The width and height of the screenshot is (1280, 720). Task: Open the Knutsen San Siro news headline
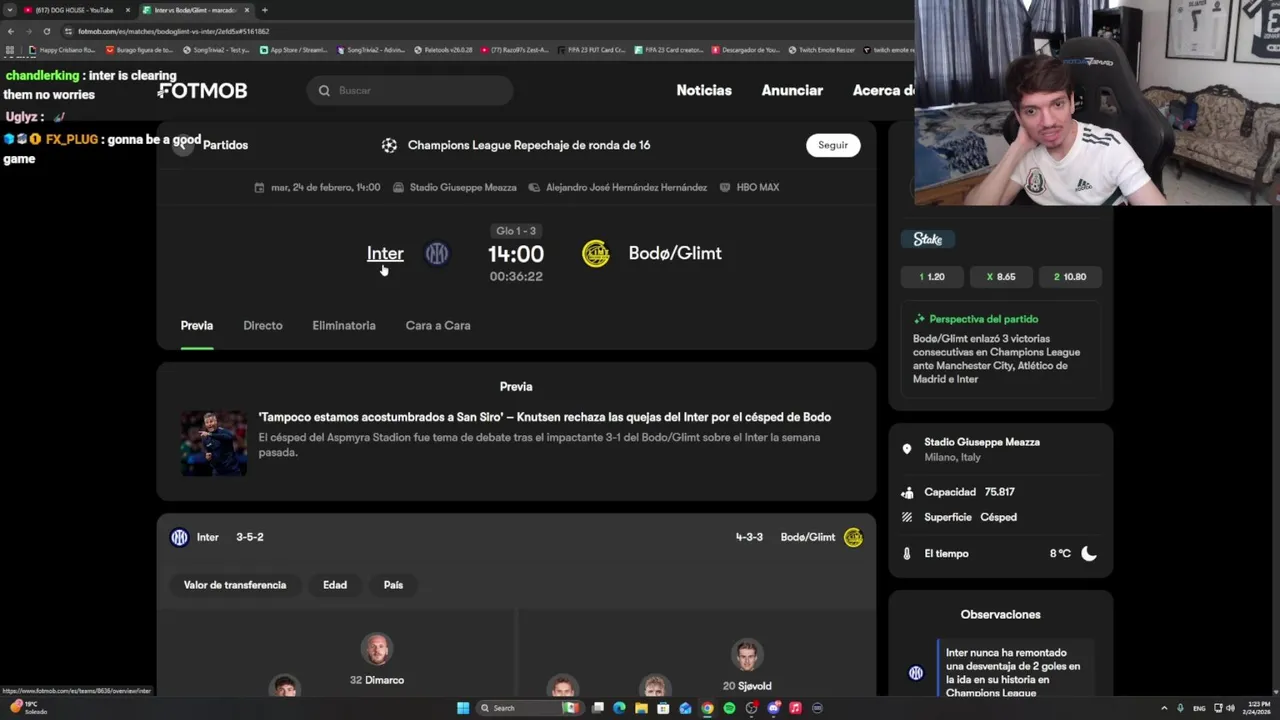tap(545, 418)
